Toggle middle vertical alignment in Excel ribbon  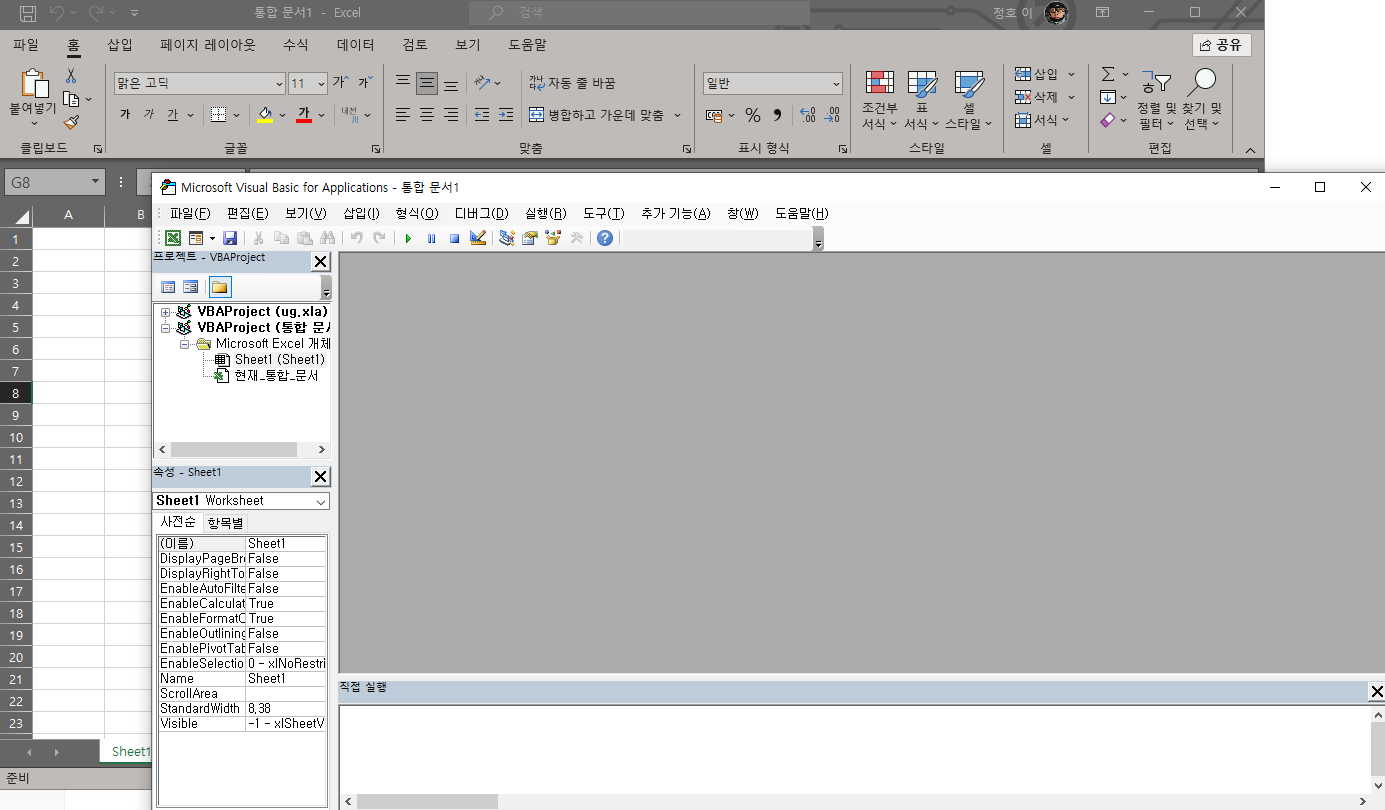(x=427, y=83)
